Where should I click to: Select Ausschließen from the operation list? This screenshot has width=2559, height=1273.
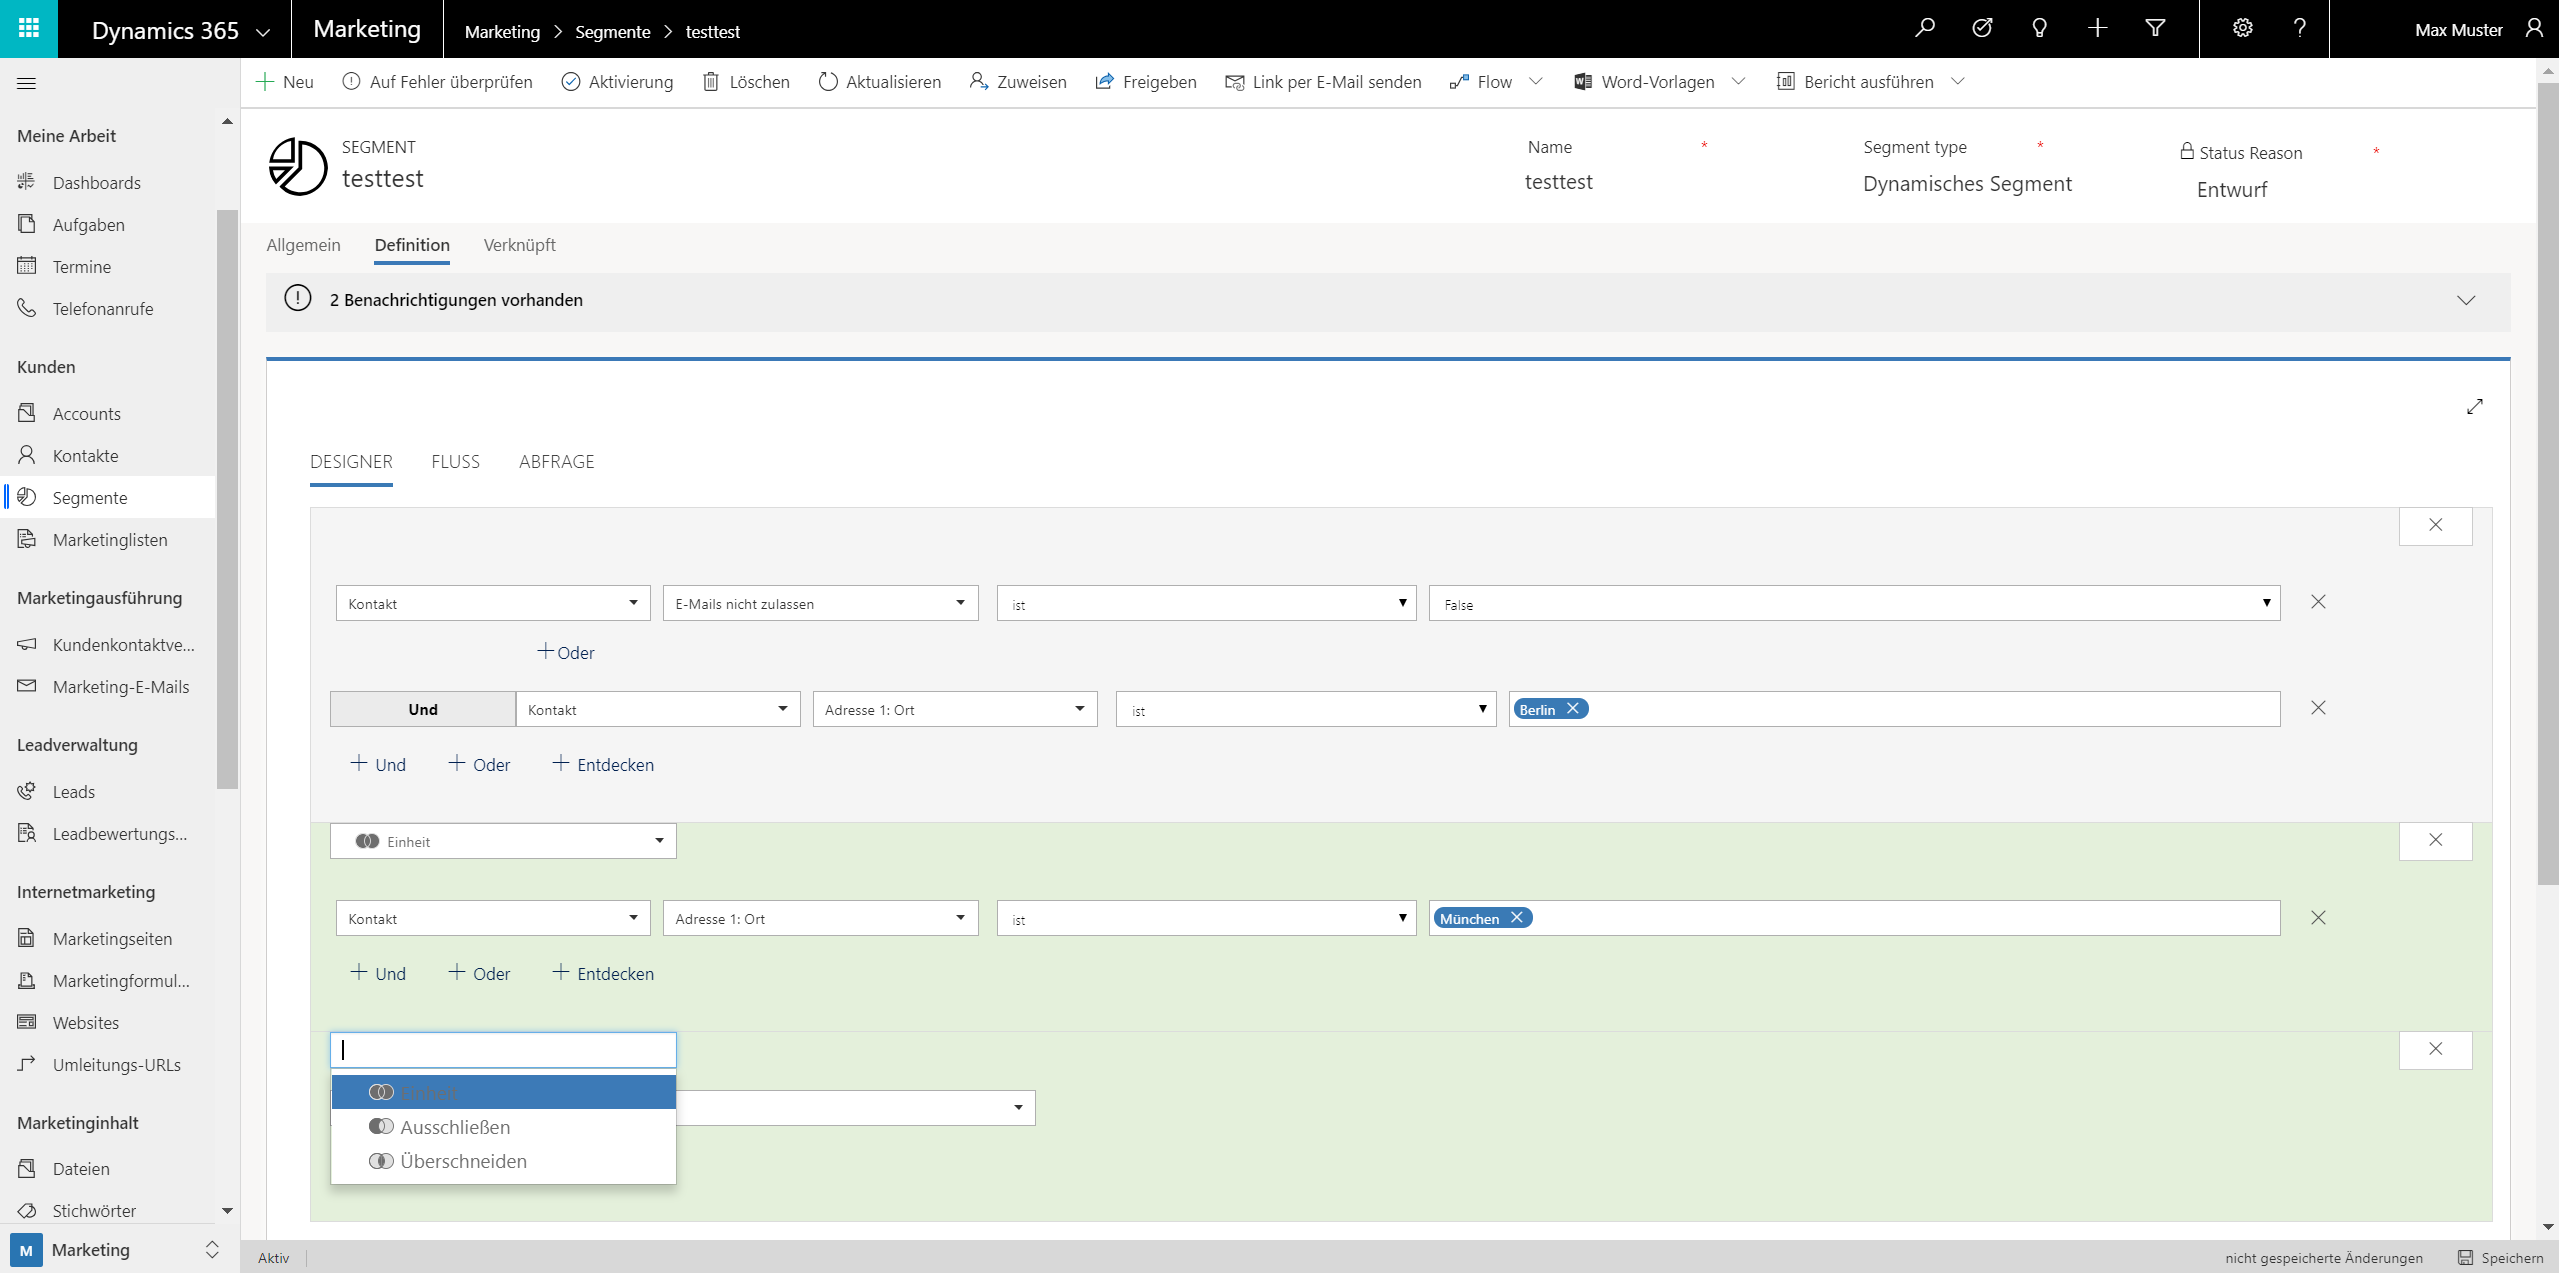pyautogui.click(x=503, y=1127)
